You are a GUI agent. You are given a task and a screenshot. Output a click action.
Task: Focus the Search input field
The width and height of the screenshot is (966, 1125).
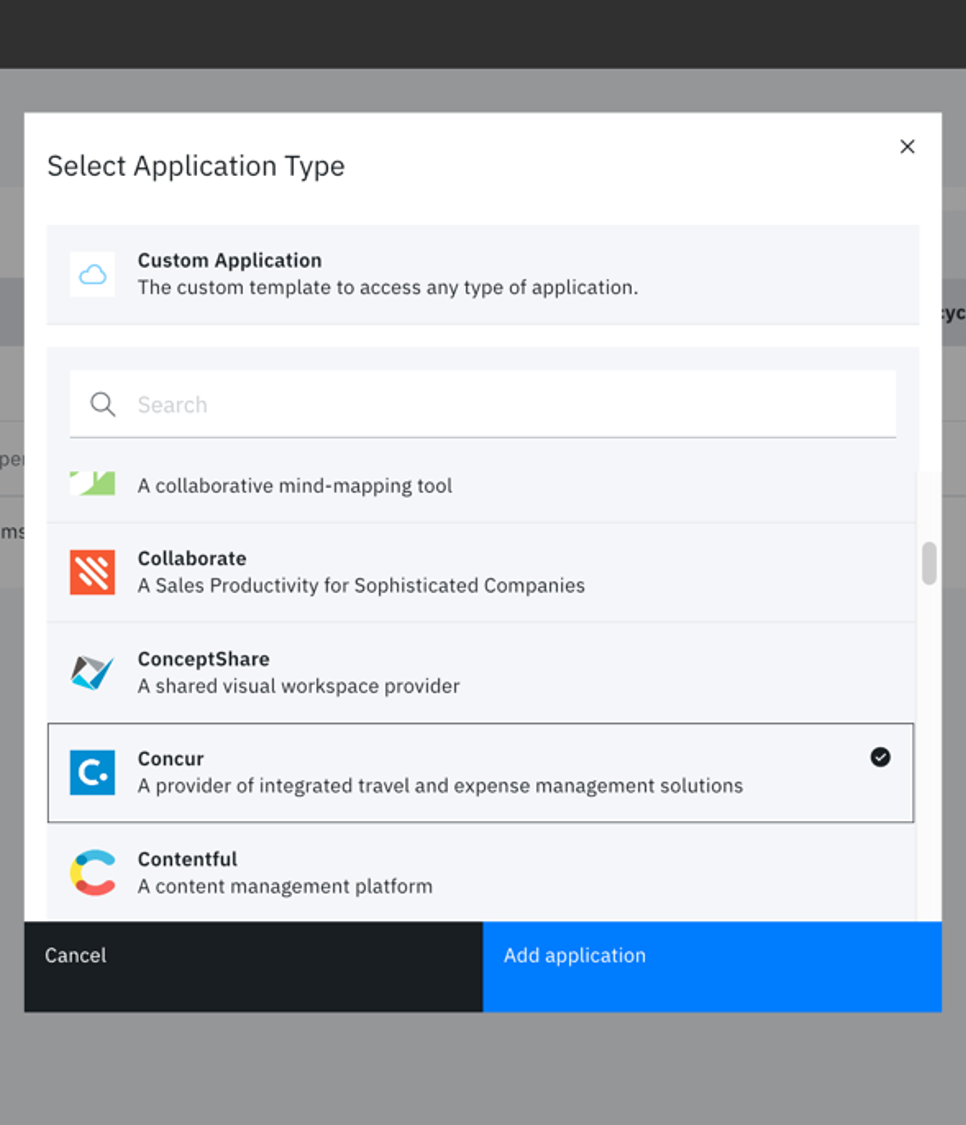[x=482, y=405]
